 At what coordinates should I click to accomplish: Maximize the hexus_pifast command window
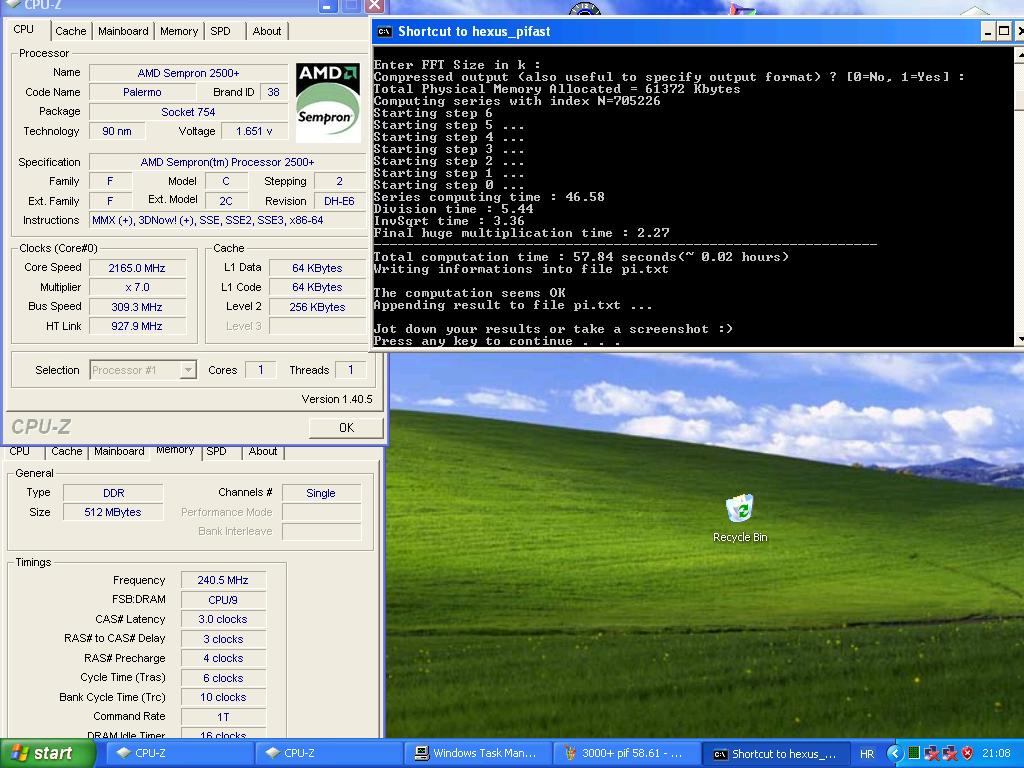click(x=1004, y=31)
